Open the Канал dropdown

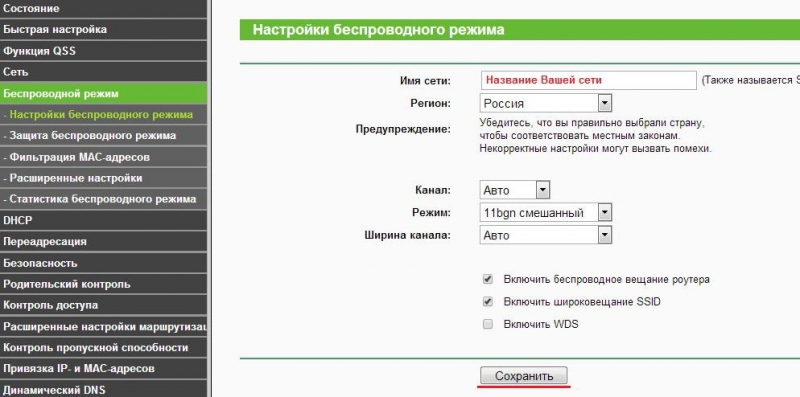coord(515,190)
